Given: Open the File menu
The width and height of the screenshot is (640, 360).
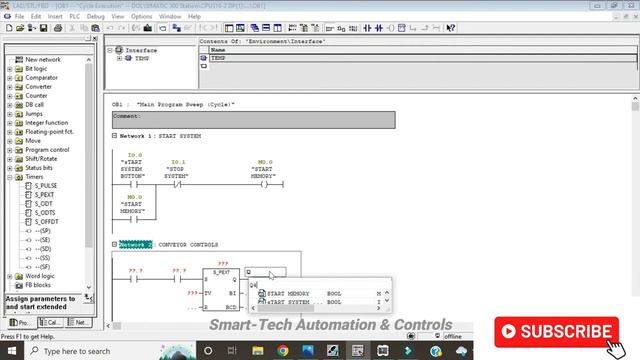Looking at the screenshot, I should click(x=19, y=17).
